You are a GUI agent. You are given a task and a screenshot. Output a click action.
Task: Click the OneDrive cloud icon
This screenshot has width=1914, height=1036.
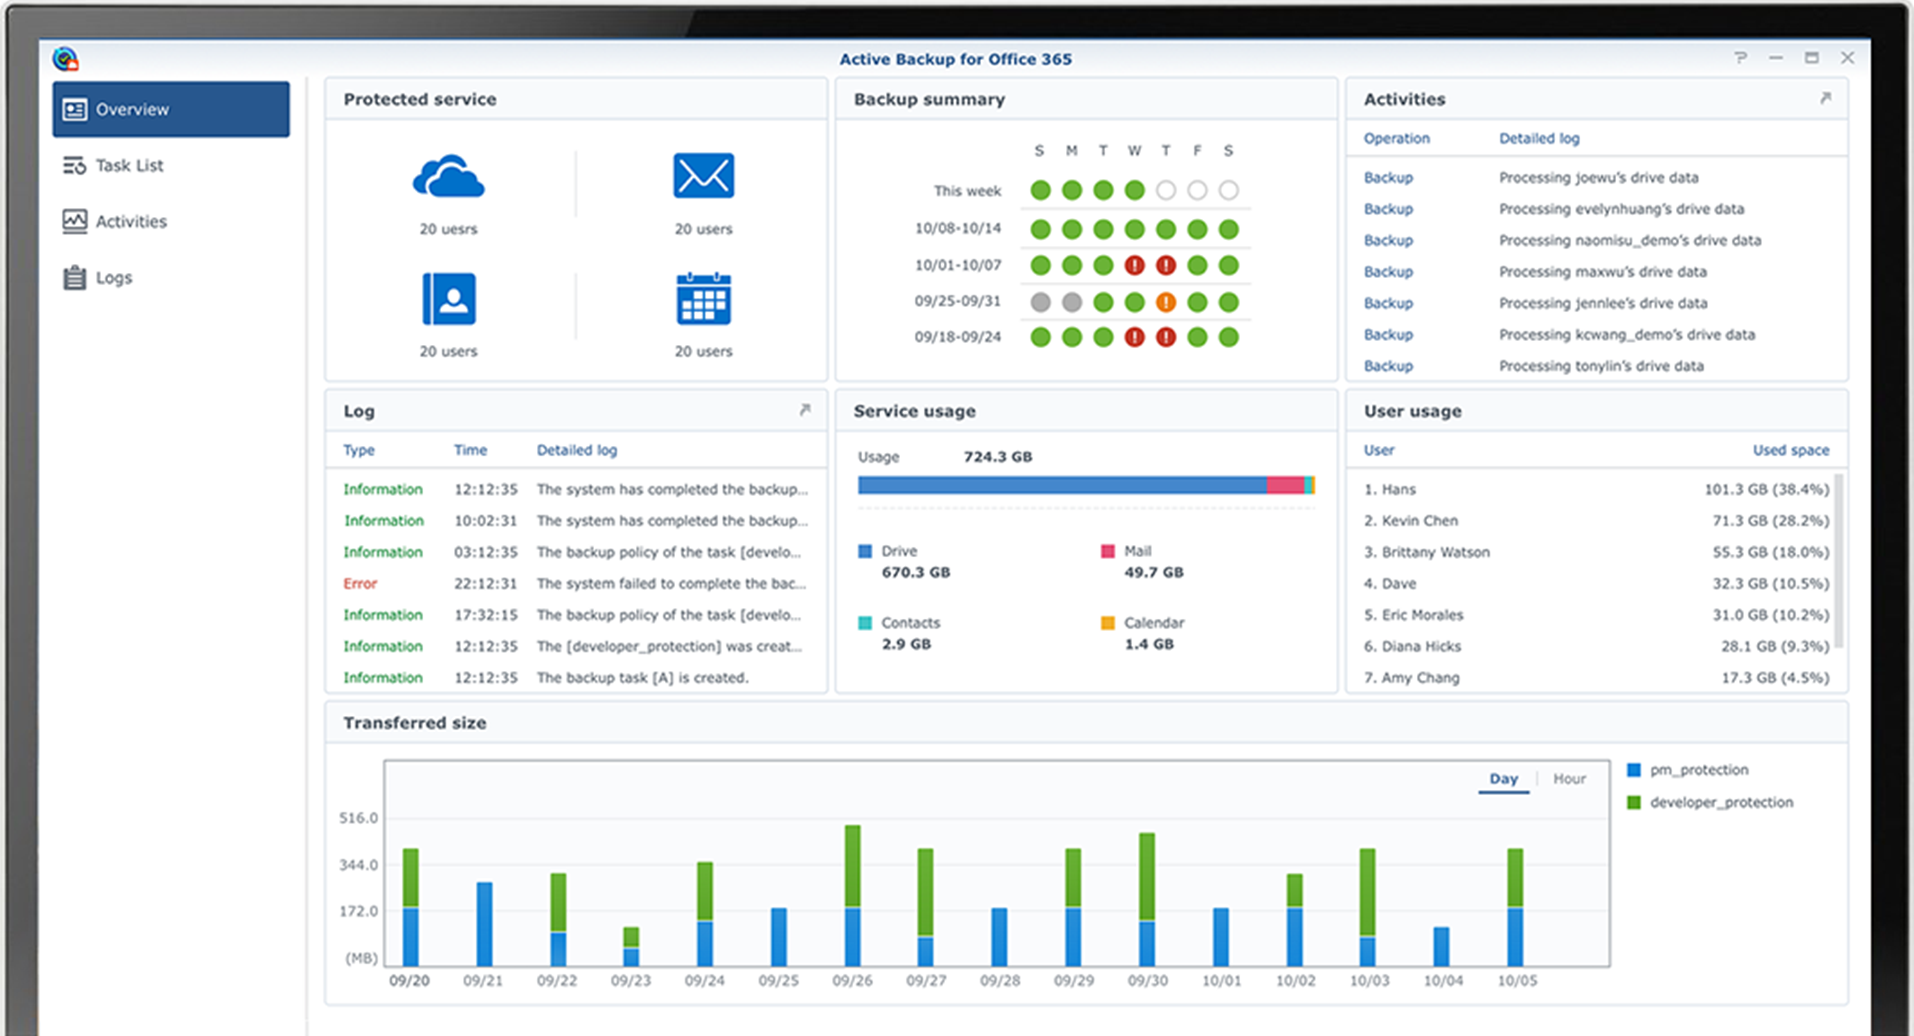pyautogui.click(x=448, y=176)
